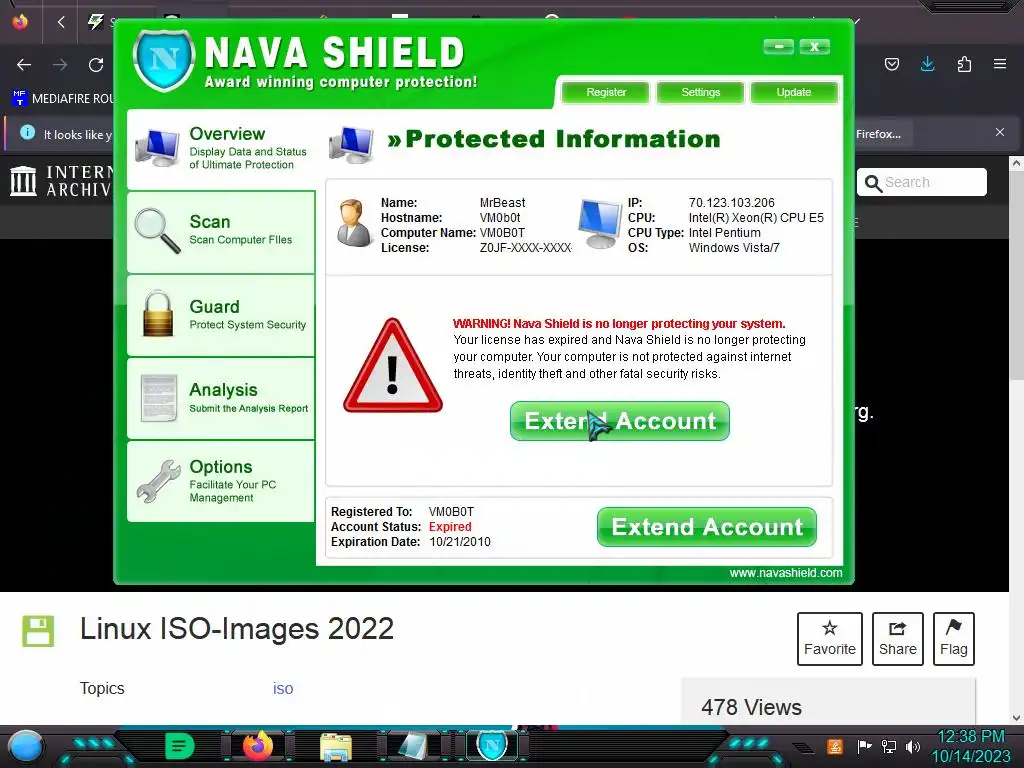
Task: Open the www.navashield.com link
Action: tap(786, 573)
